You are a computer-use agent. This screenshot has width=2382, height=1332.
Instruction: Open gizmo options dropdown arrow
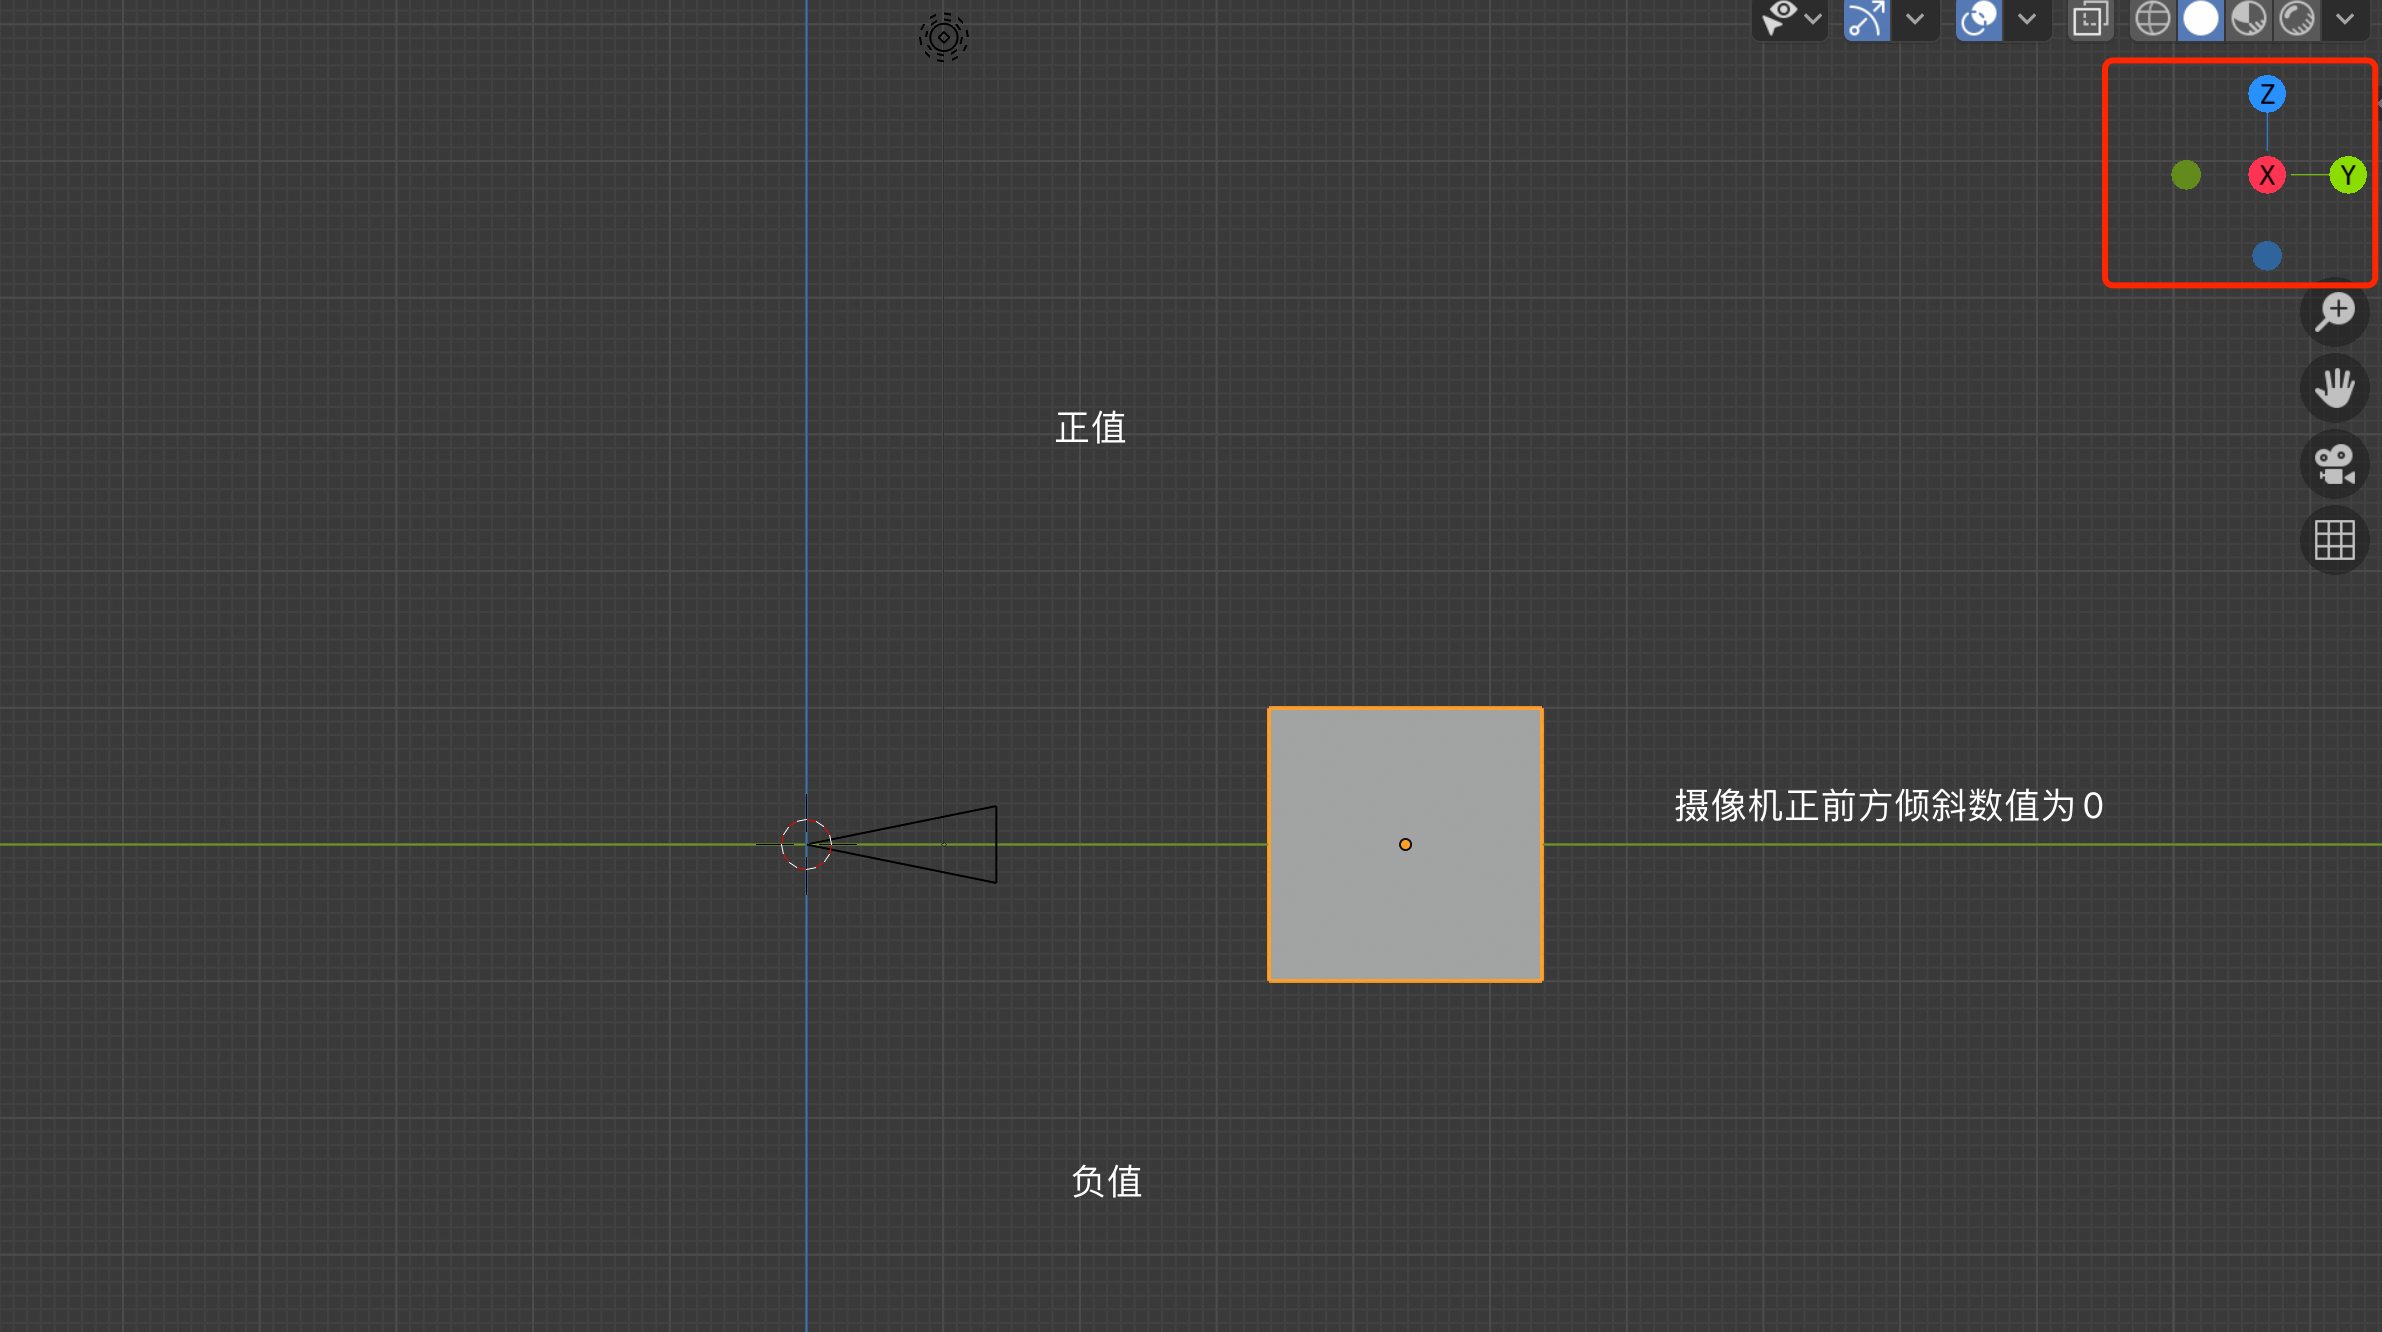(x=1915, y=18)
